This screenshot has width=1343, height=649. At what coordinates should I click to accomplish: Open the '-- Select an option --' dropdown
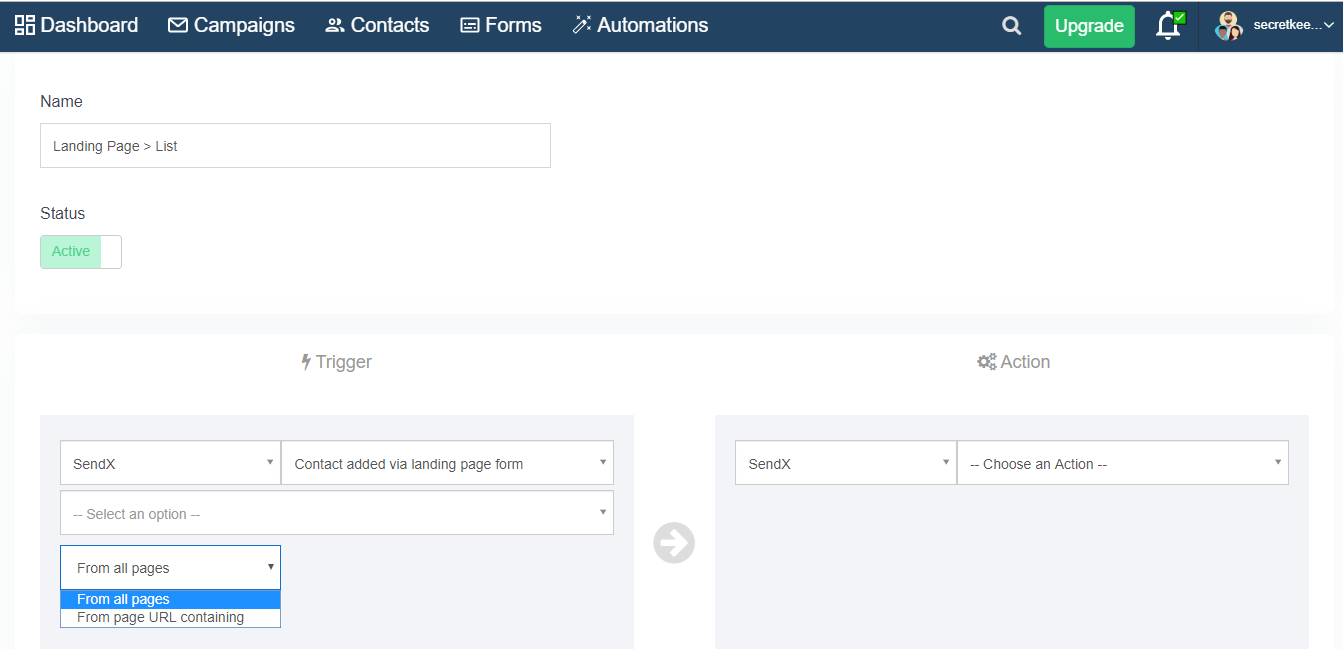click(x=337, y=513)
